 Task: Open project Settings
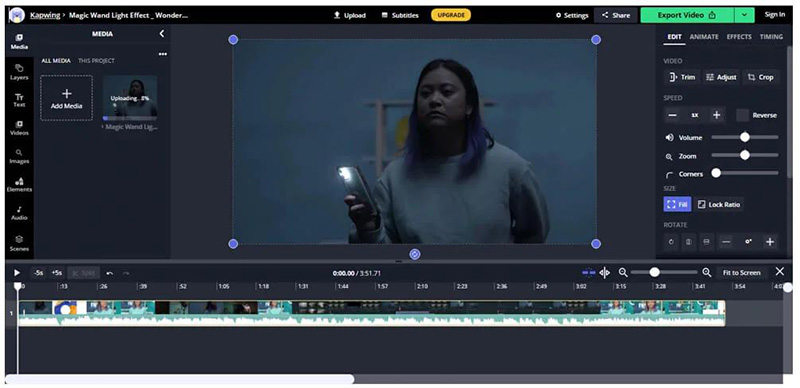(572, 15)
